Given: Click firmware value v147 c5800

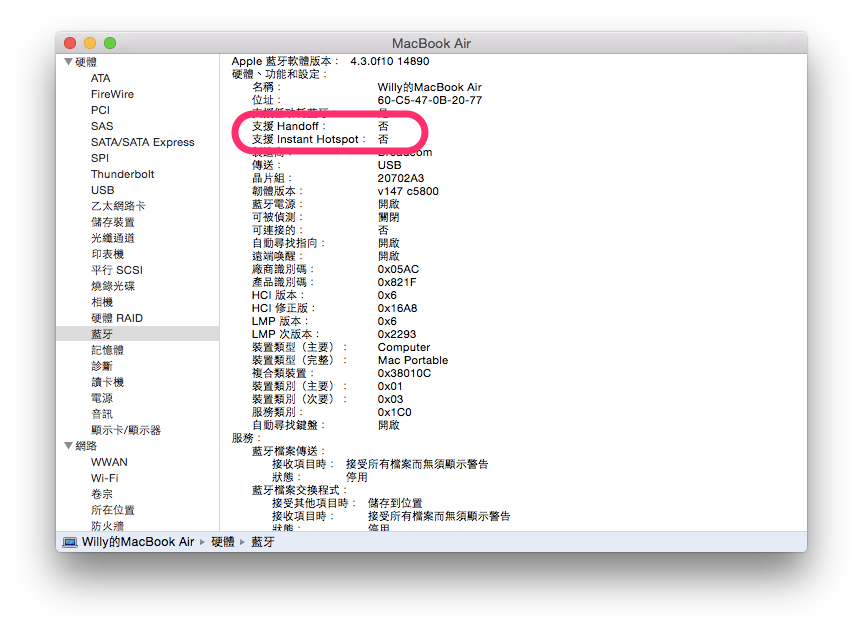Looking at the screenshot, I should (408, 191).
